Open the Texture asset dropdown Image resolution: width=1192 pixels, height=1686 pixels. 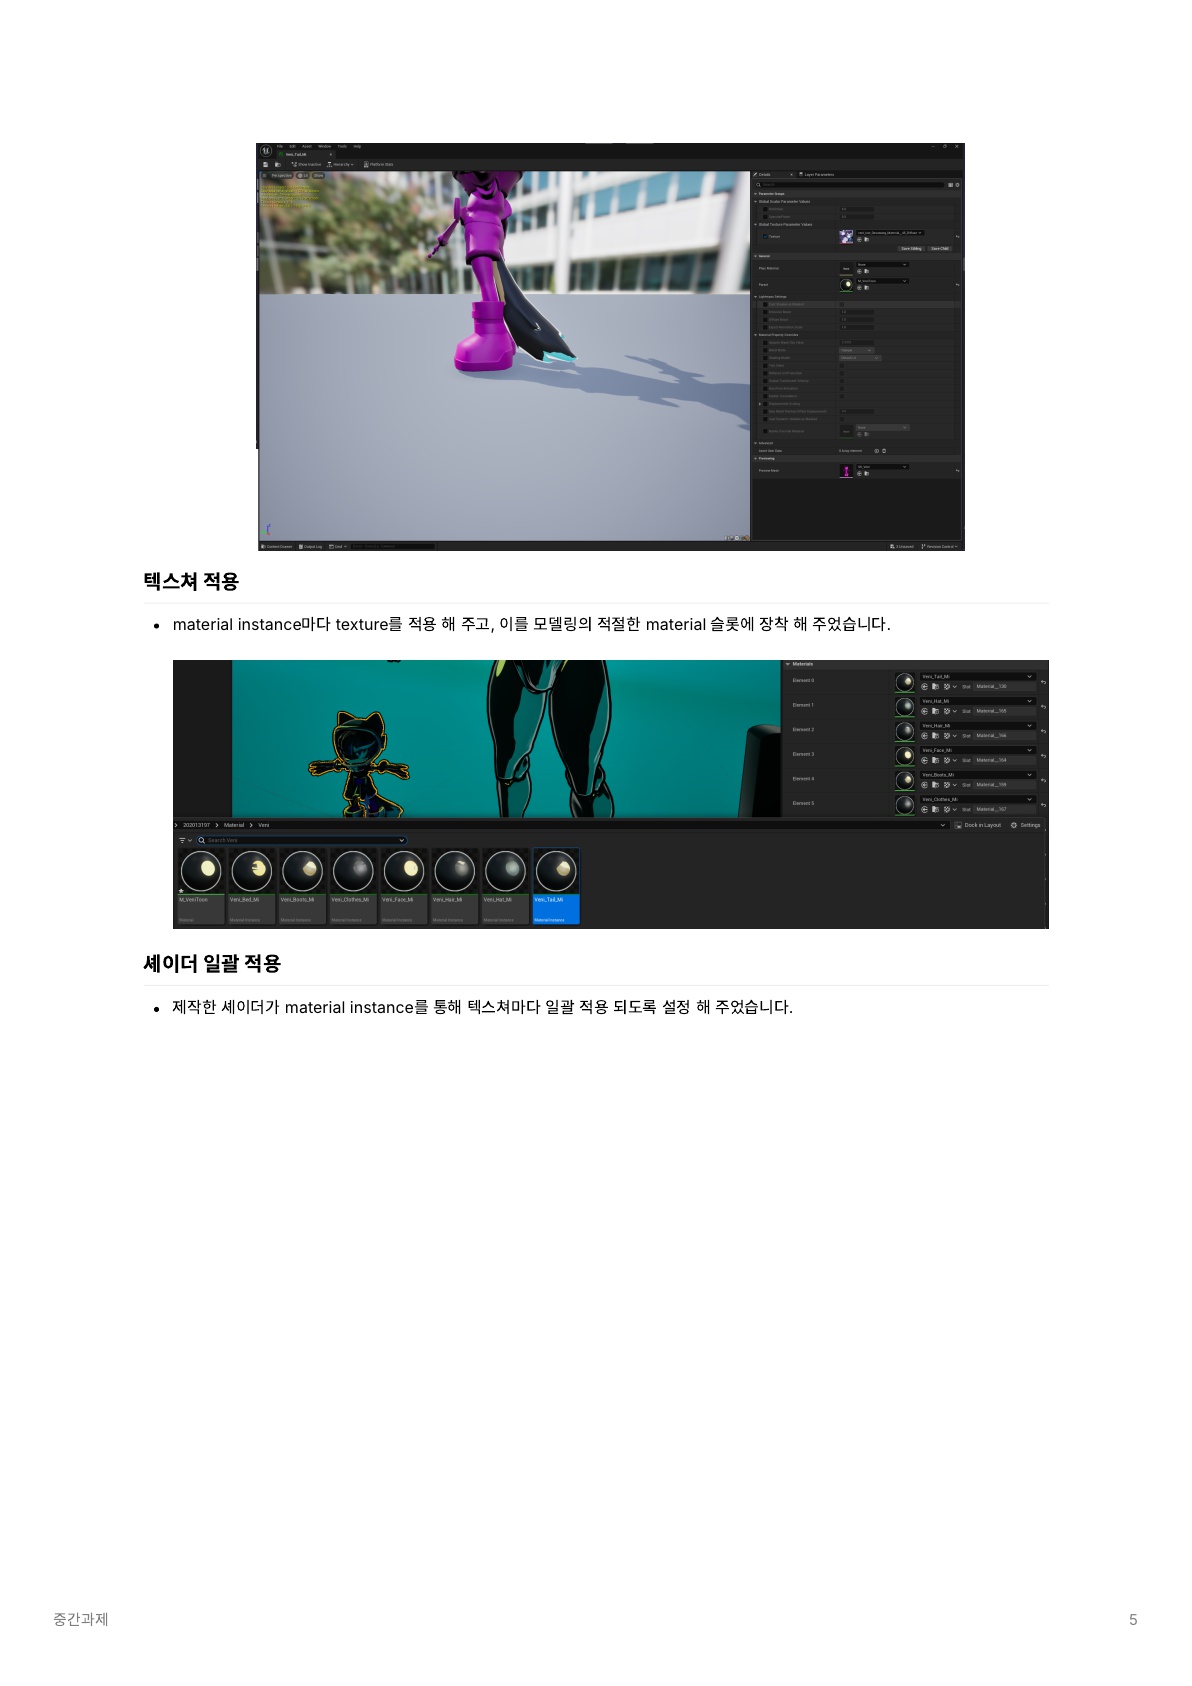point(890,233)
